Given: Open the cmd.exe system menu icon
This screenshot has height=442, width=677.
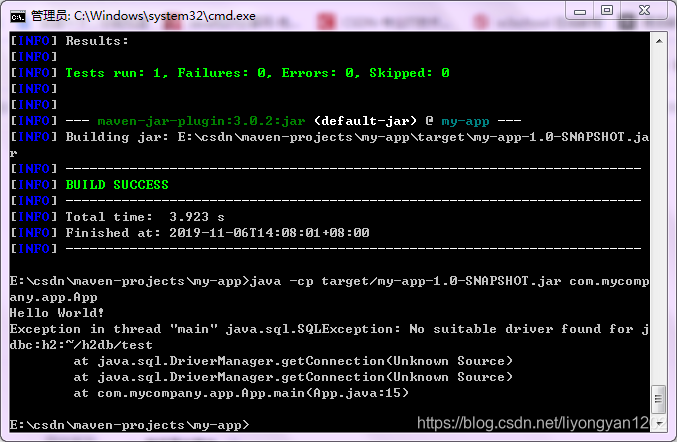Looking at the screenshot, I should point(18,17).
